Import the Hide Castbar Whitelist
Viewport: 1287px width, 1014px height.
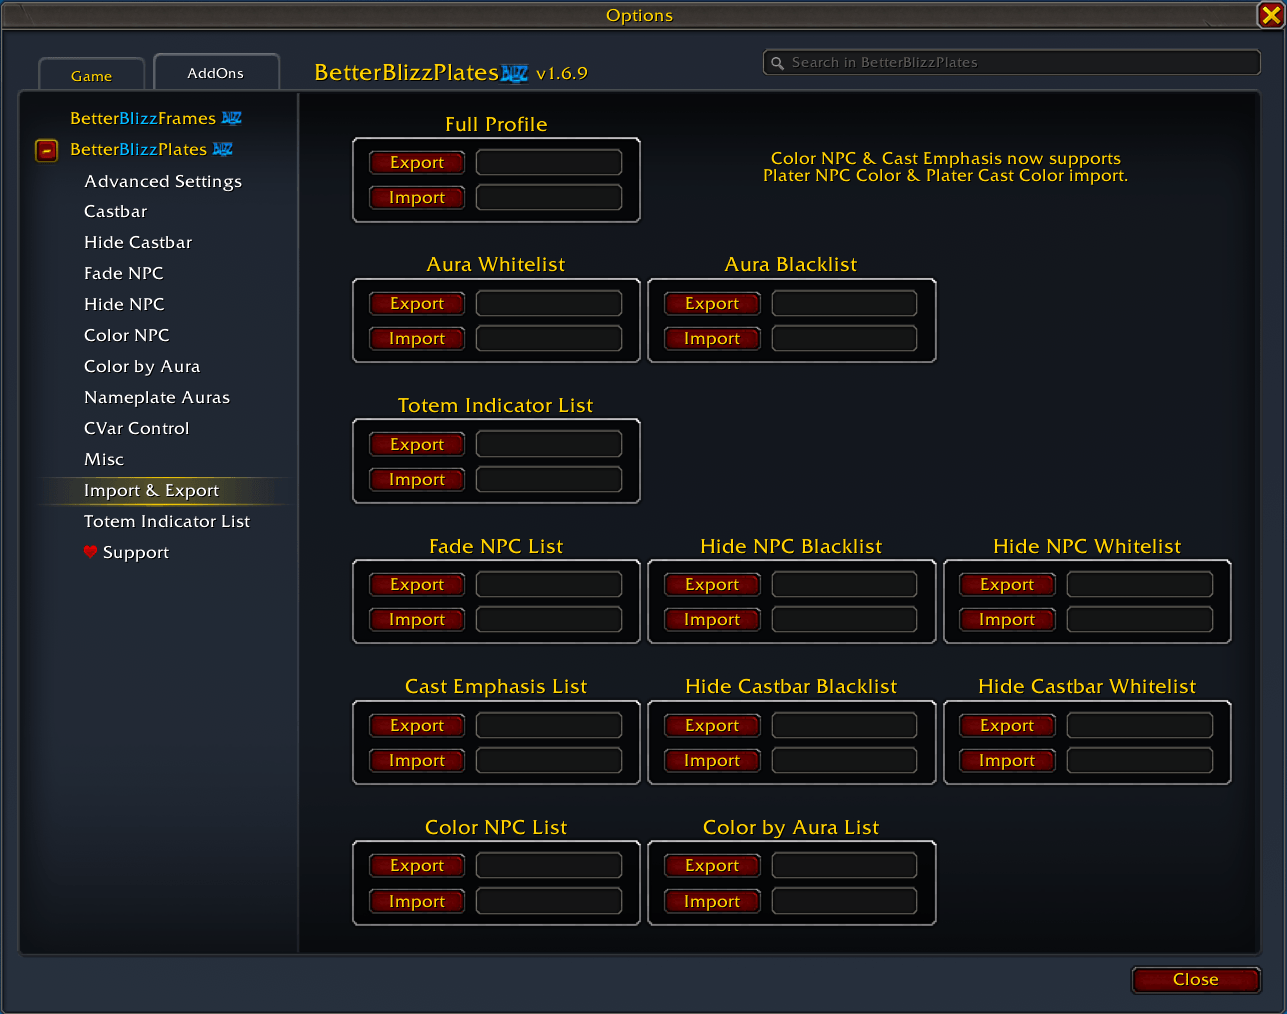[x=1007, y=761]
